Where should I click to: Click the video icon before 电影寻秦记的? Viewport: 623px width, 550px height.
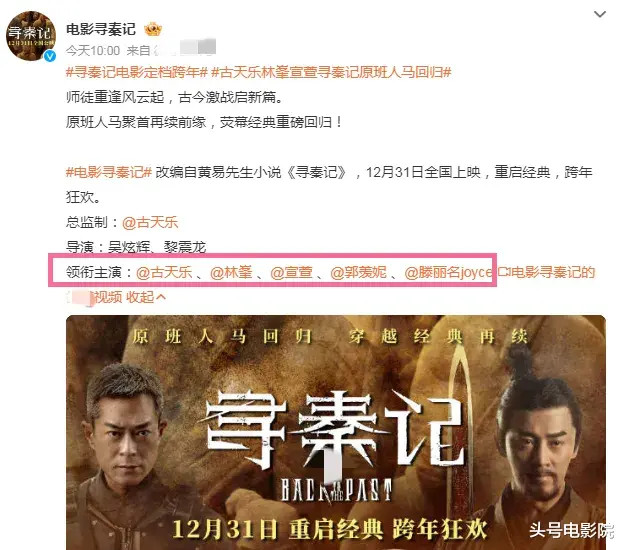pos(504,272)
